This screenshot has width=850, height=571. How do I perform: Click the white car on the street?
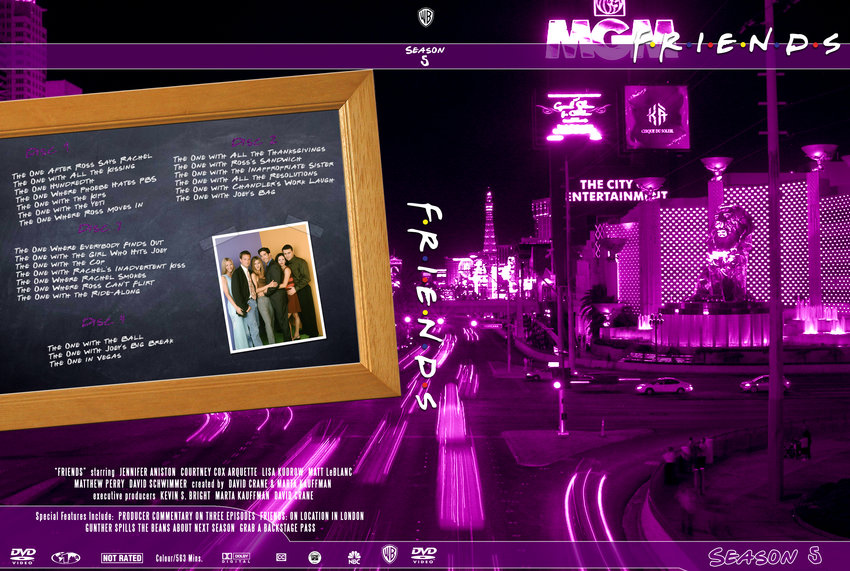point(664,386)
